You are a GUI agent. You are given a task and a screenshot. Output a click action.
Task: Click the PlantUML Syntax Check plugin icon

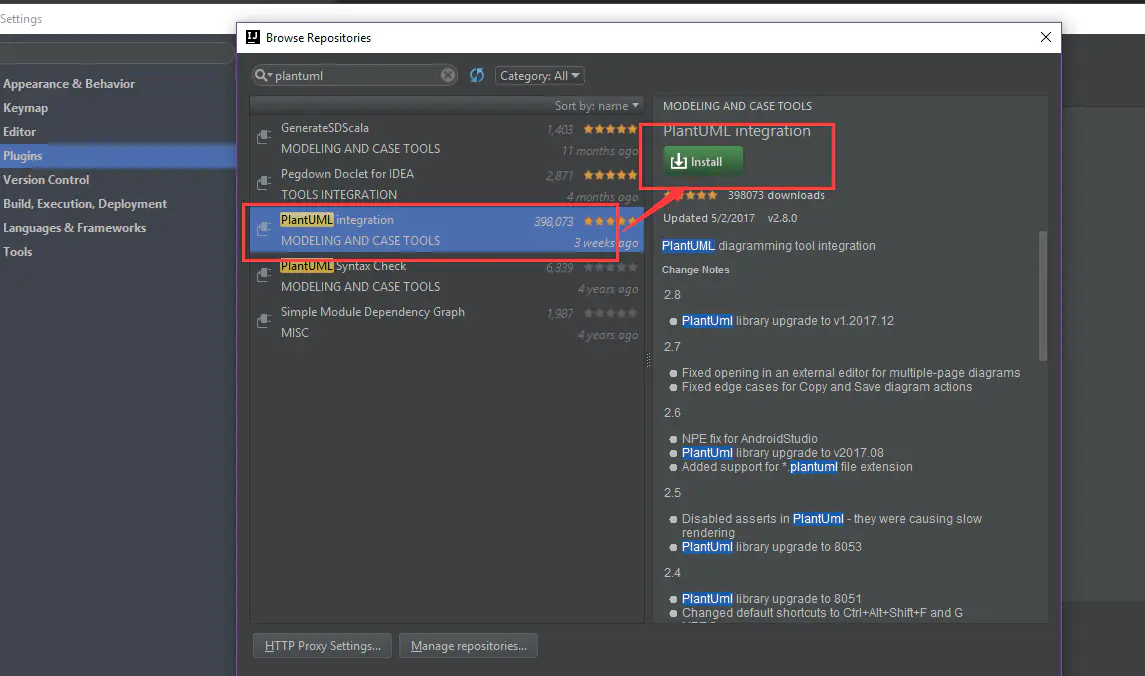tap(264, 275)
